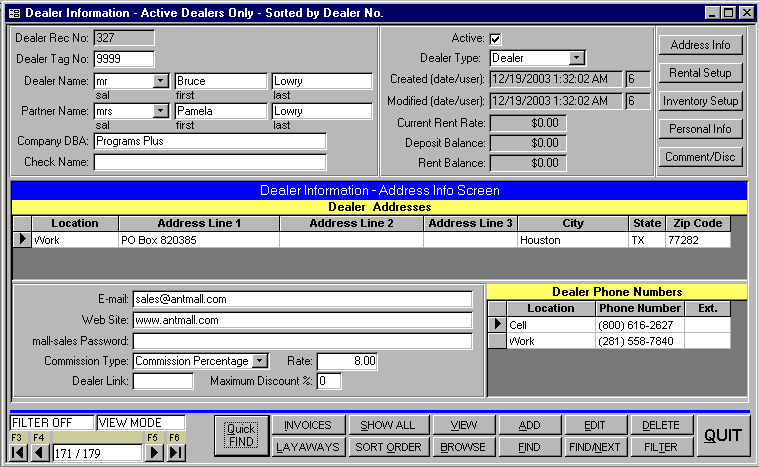Open the Dealer Type dropdown
This screenshot has height=467, width=759.
click(577, 58)
